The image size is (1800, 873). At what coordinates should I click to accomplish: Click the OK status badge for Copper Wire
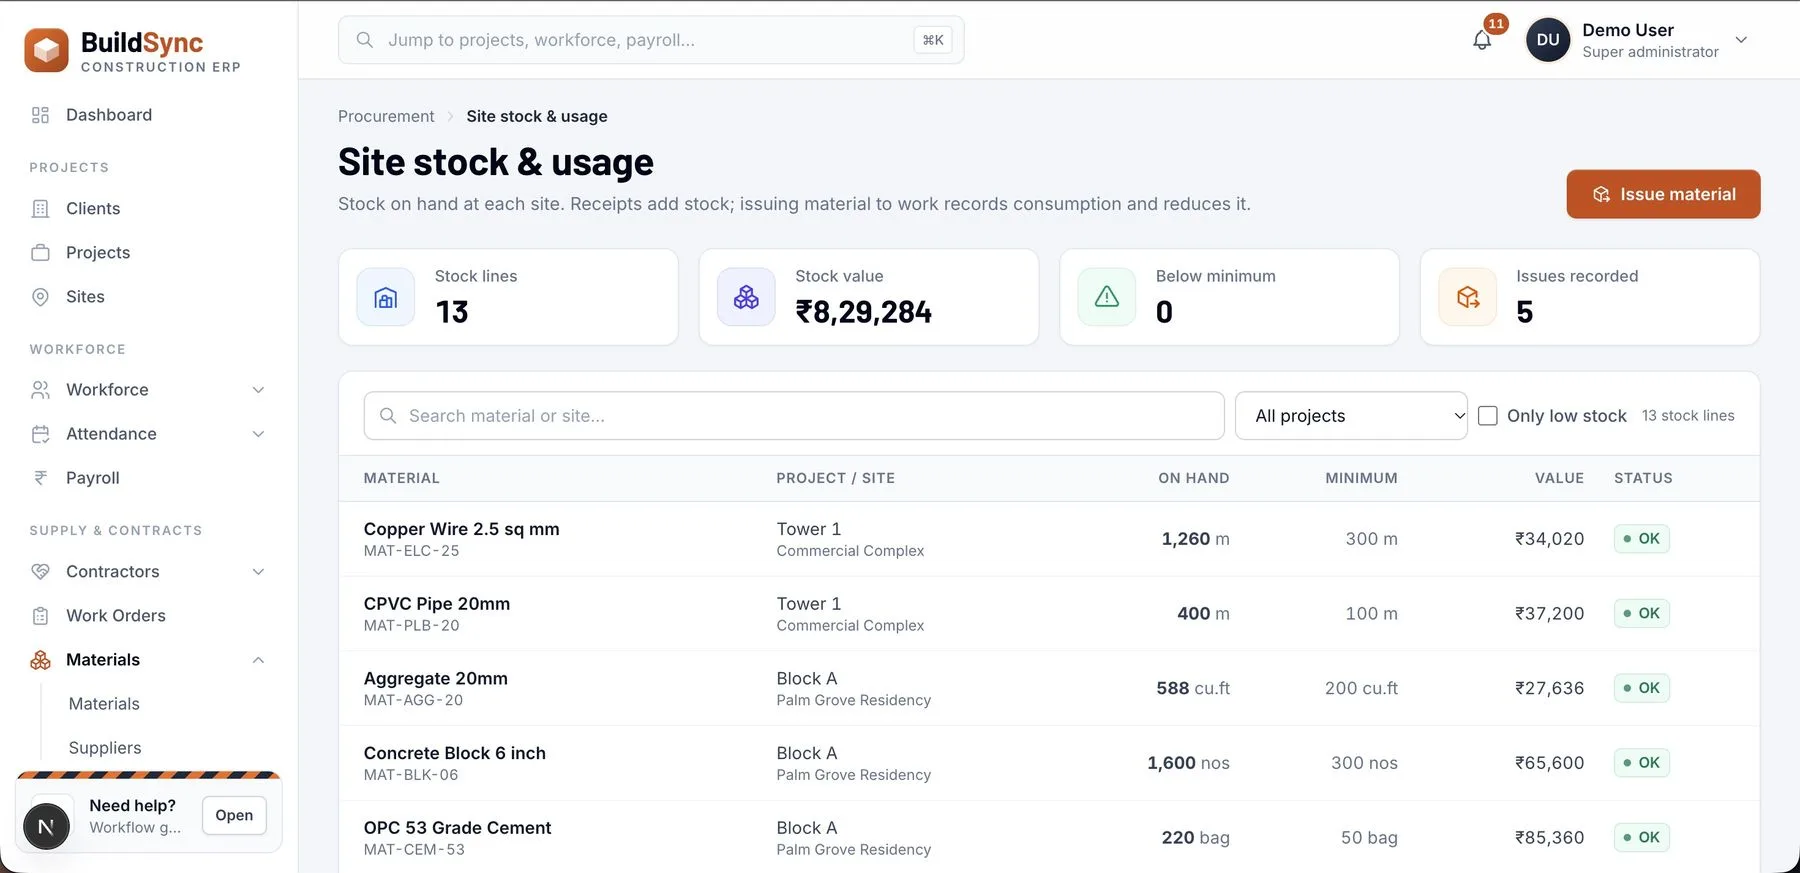pos(1642,539)
